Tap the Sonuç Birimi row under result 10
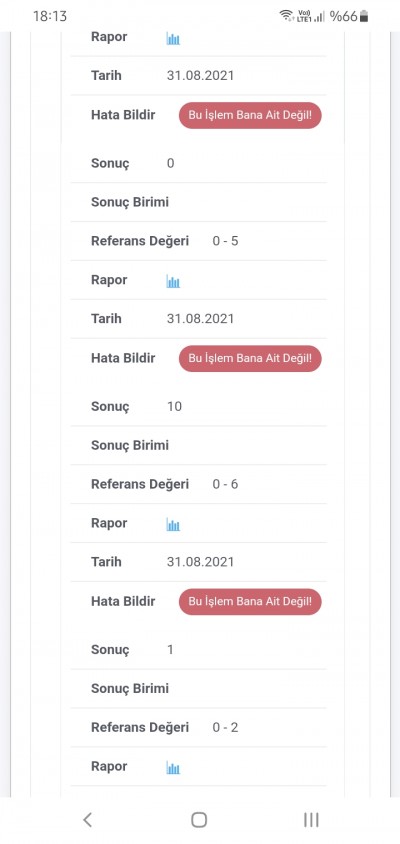400x844 pixels. (x=199, y=446)
